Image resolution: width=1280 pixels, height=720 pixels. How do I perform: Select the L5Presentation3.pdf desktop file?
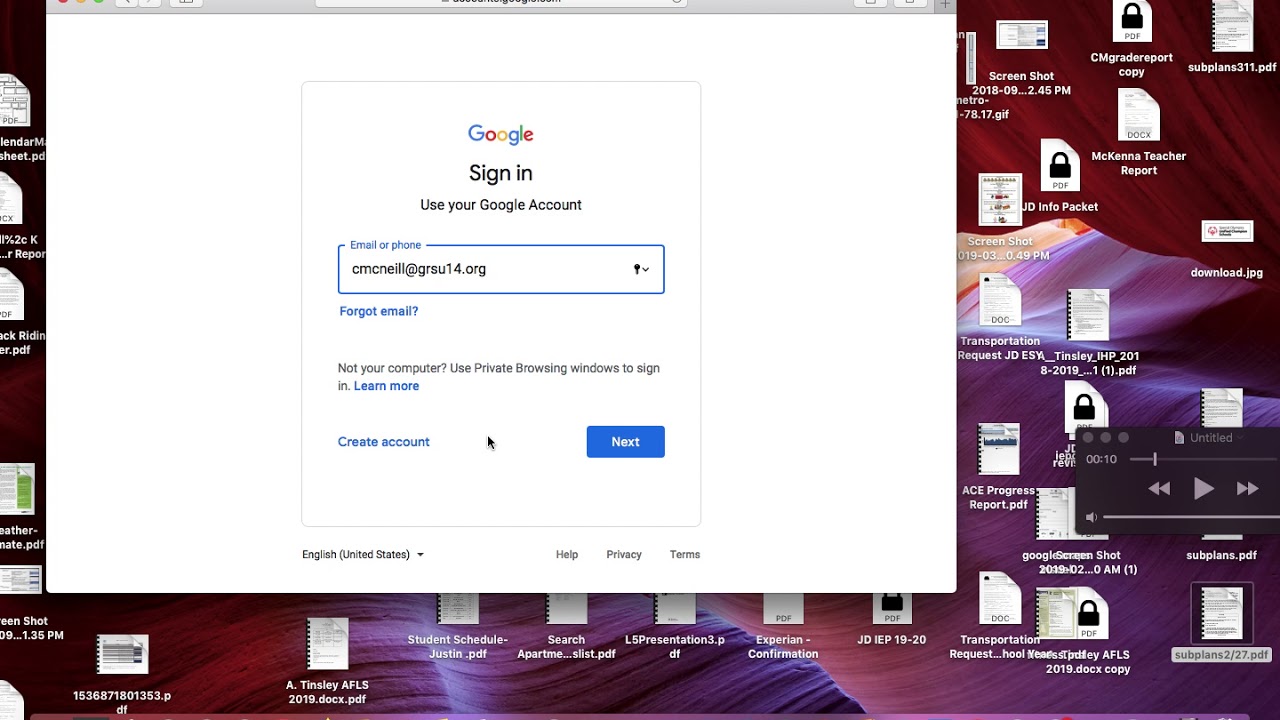(674, 609)
